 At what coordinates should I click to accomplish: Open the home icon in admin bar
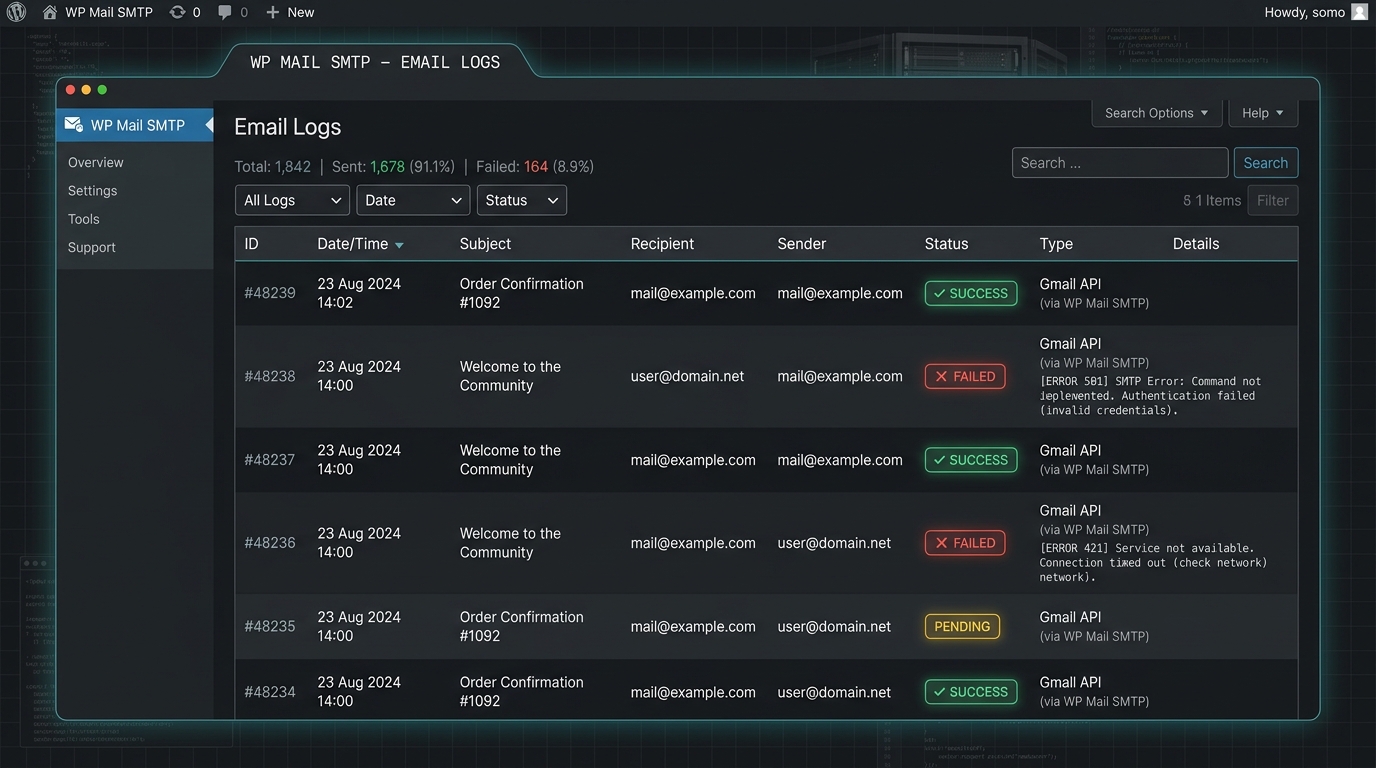pyautogui.click(x=49, y=12)
